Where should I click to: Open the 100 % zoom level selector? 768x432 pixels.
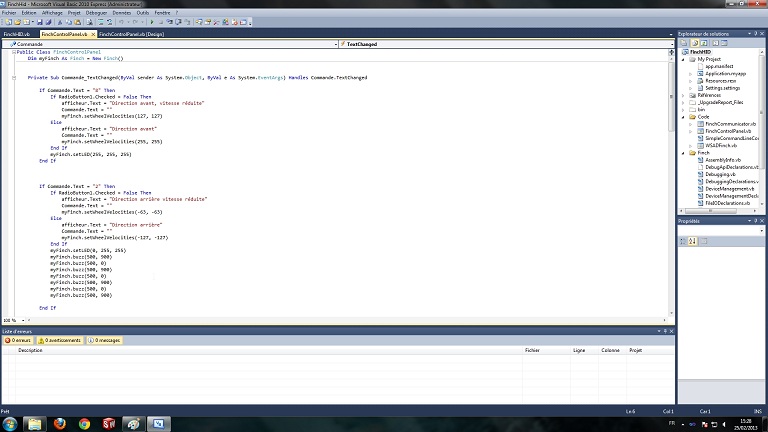pos(14,320)
